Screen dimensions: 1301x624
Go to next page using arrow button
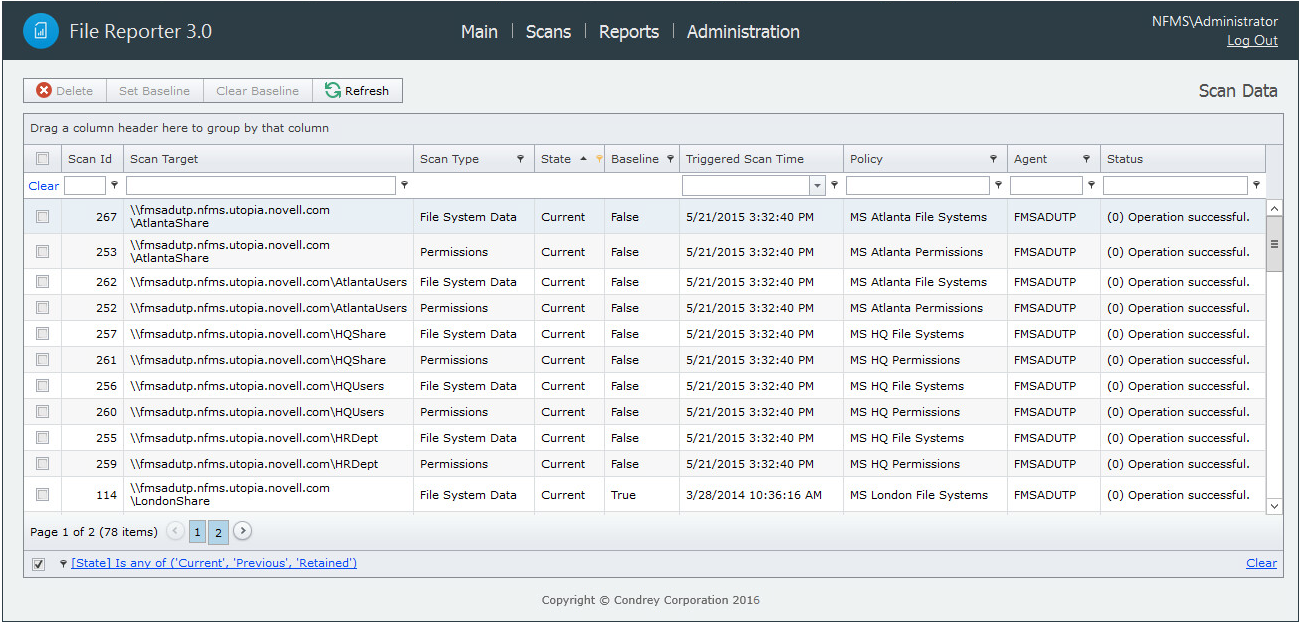tap(242, 532)
